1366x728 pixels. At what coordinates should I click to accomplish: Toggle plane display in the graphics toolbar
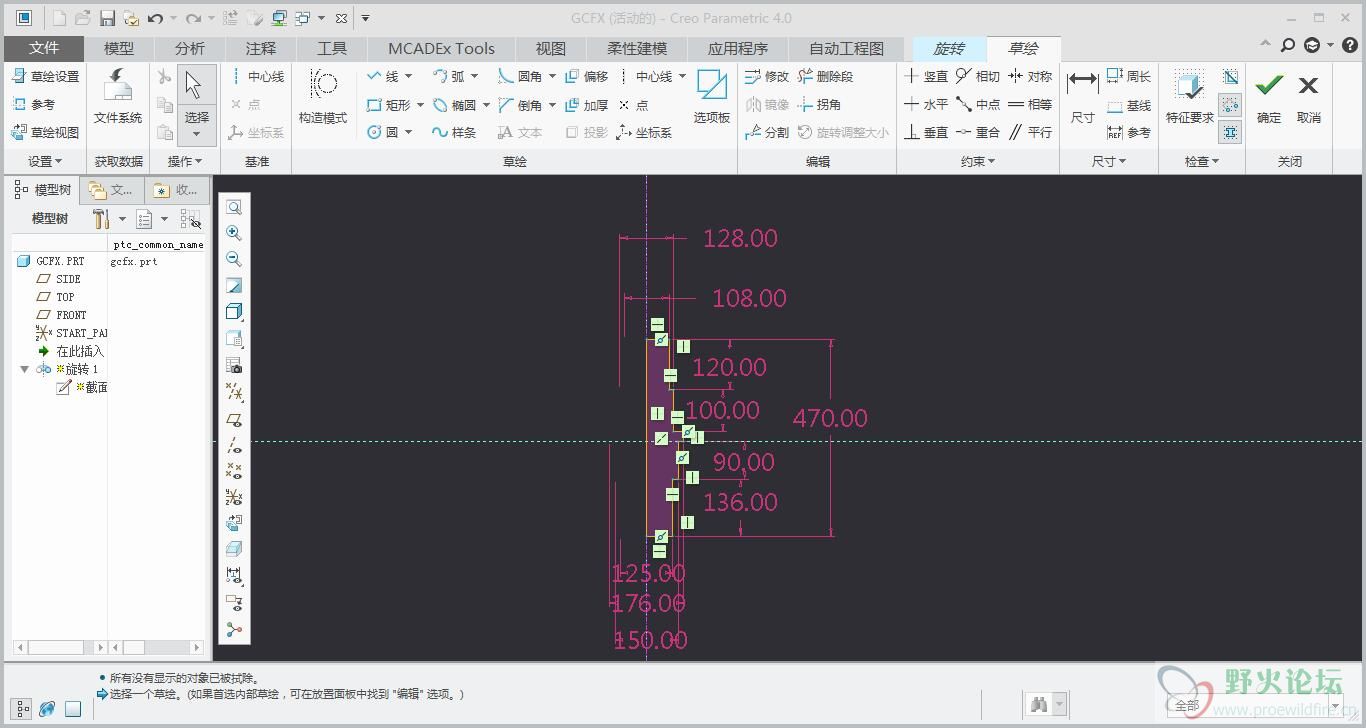click(x=234, y=420)
